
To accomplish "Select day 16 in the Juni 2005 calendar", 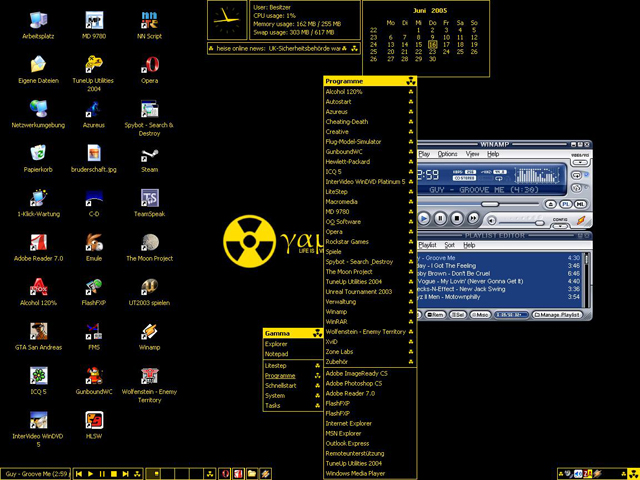I will [x=433, y=44].
